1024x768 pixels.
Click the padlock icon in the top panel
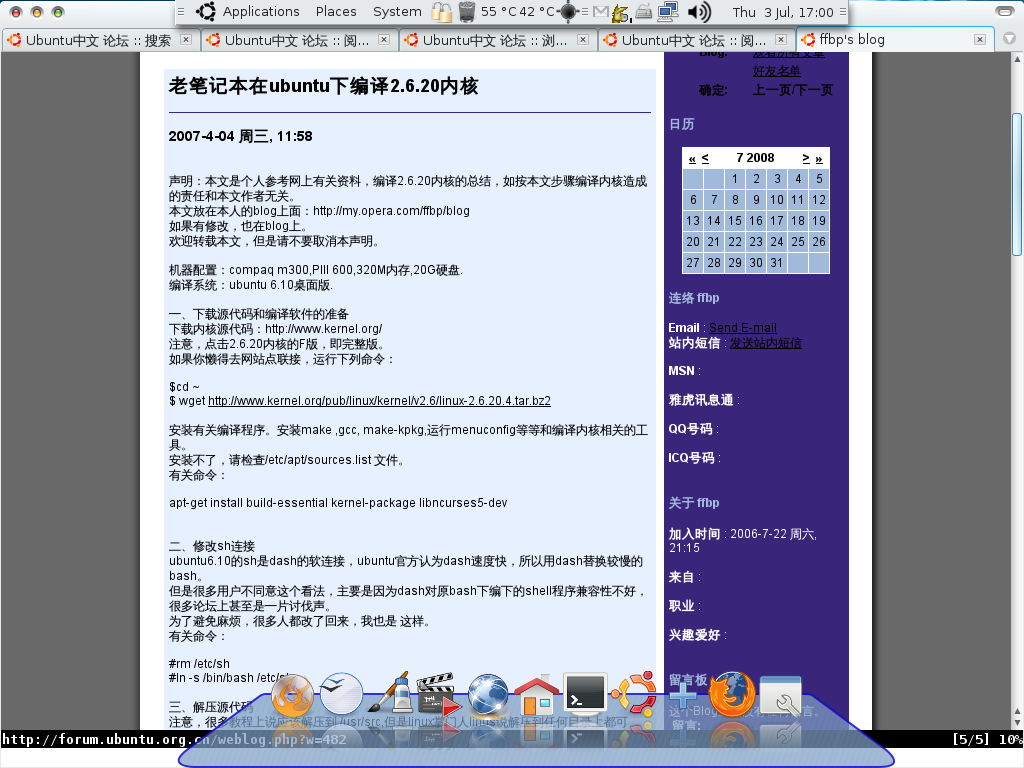(x=441, y=12)
